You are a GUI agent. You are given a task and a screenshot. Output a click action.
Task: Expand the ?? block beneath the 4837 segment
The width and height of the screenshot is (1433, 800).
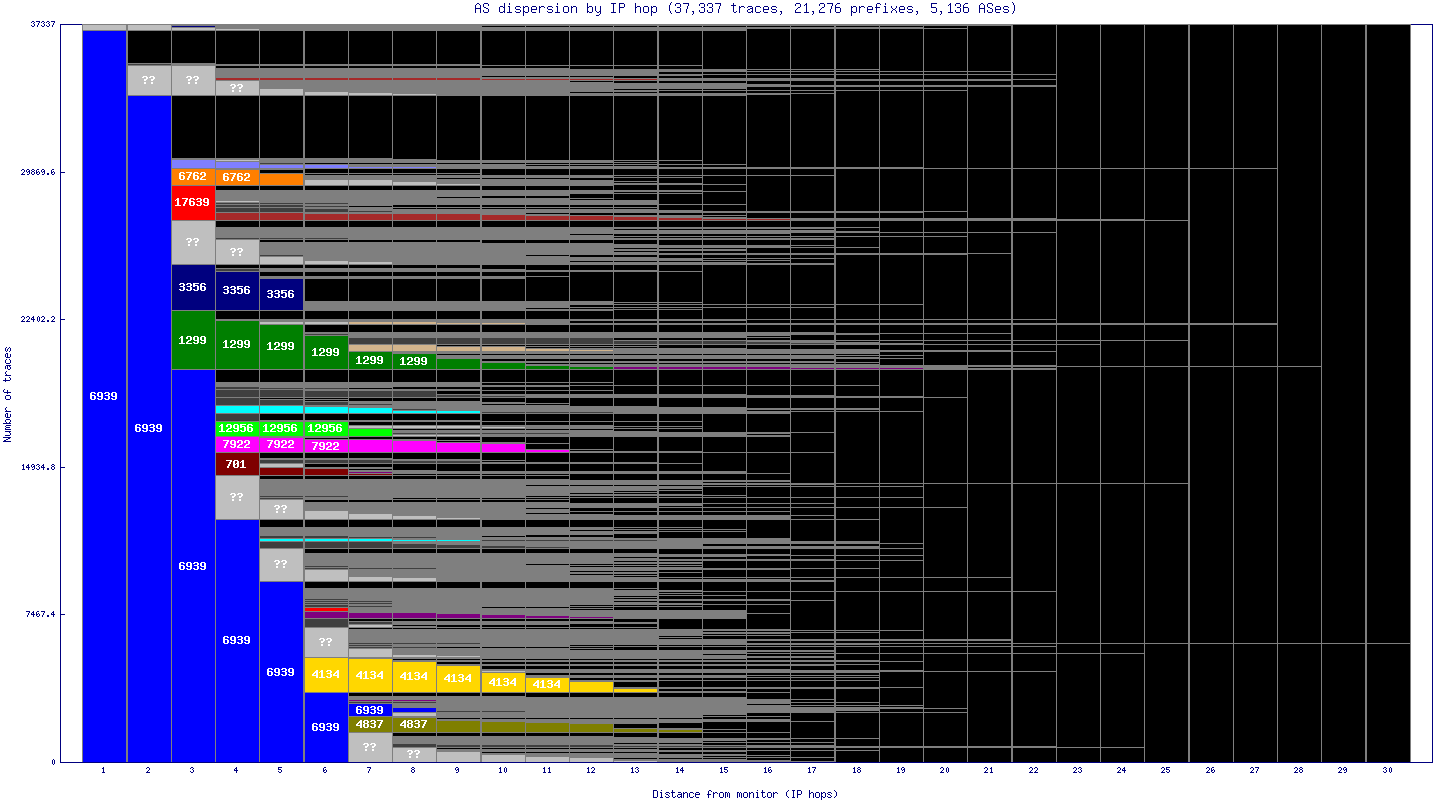[368, 747]
